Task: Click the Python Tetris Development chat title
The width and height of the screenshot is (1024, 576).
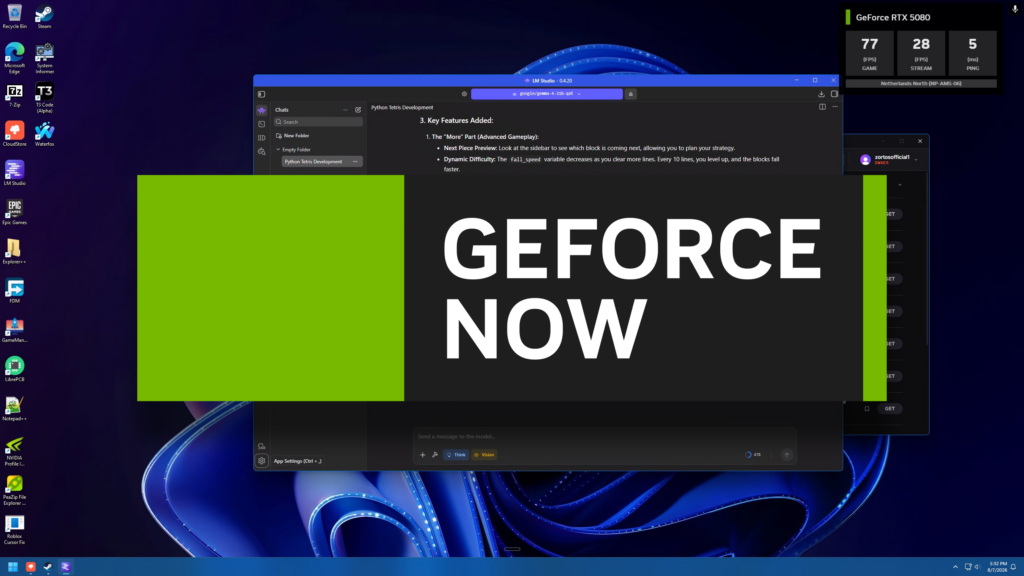Action: click(402, 107)
